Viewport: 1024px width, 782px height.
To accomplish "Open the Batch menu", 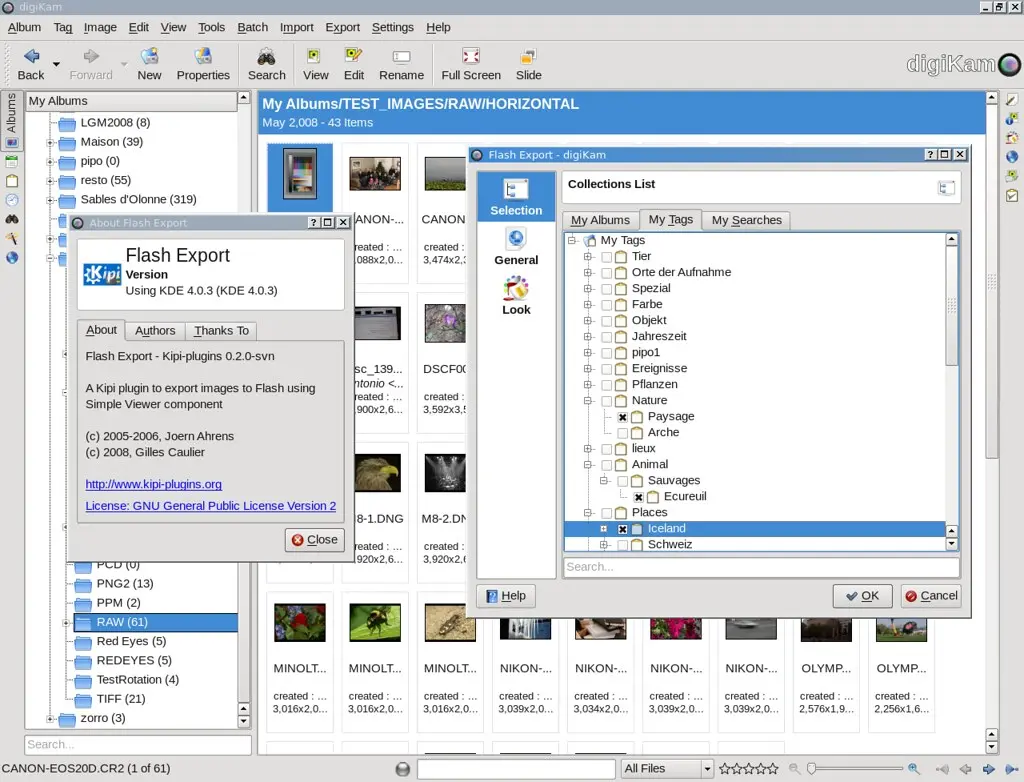I will (x=252, y=27).
